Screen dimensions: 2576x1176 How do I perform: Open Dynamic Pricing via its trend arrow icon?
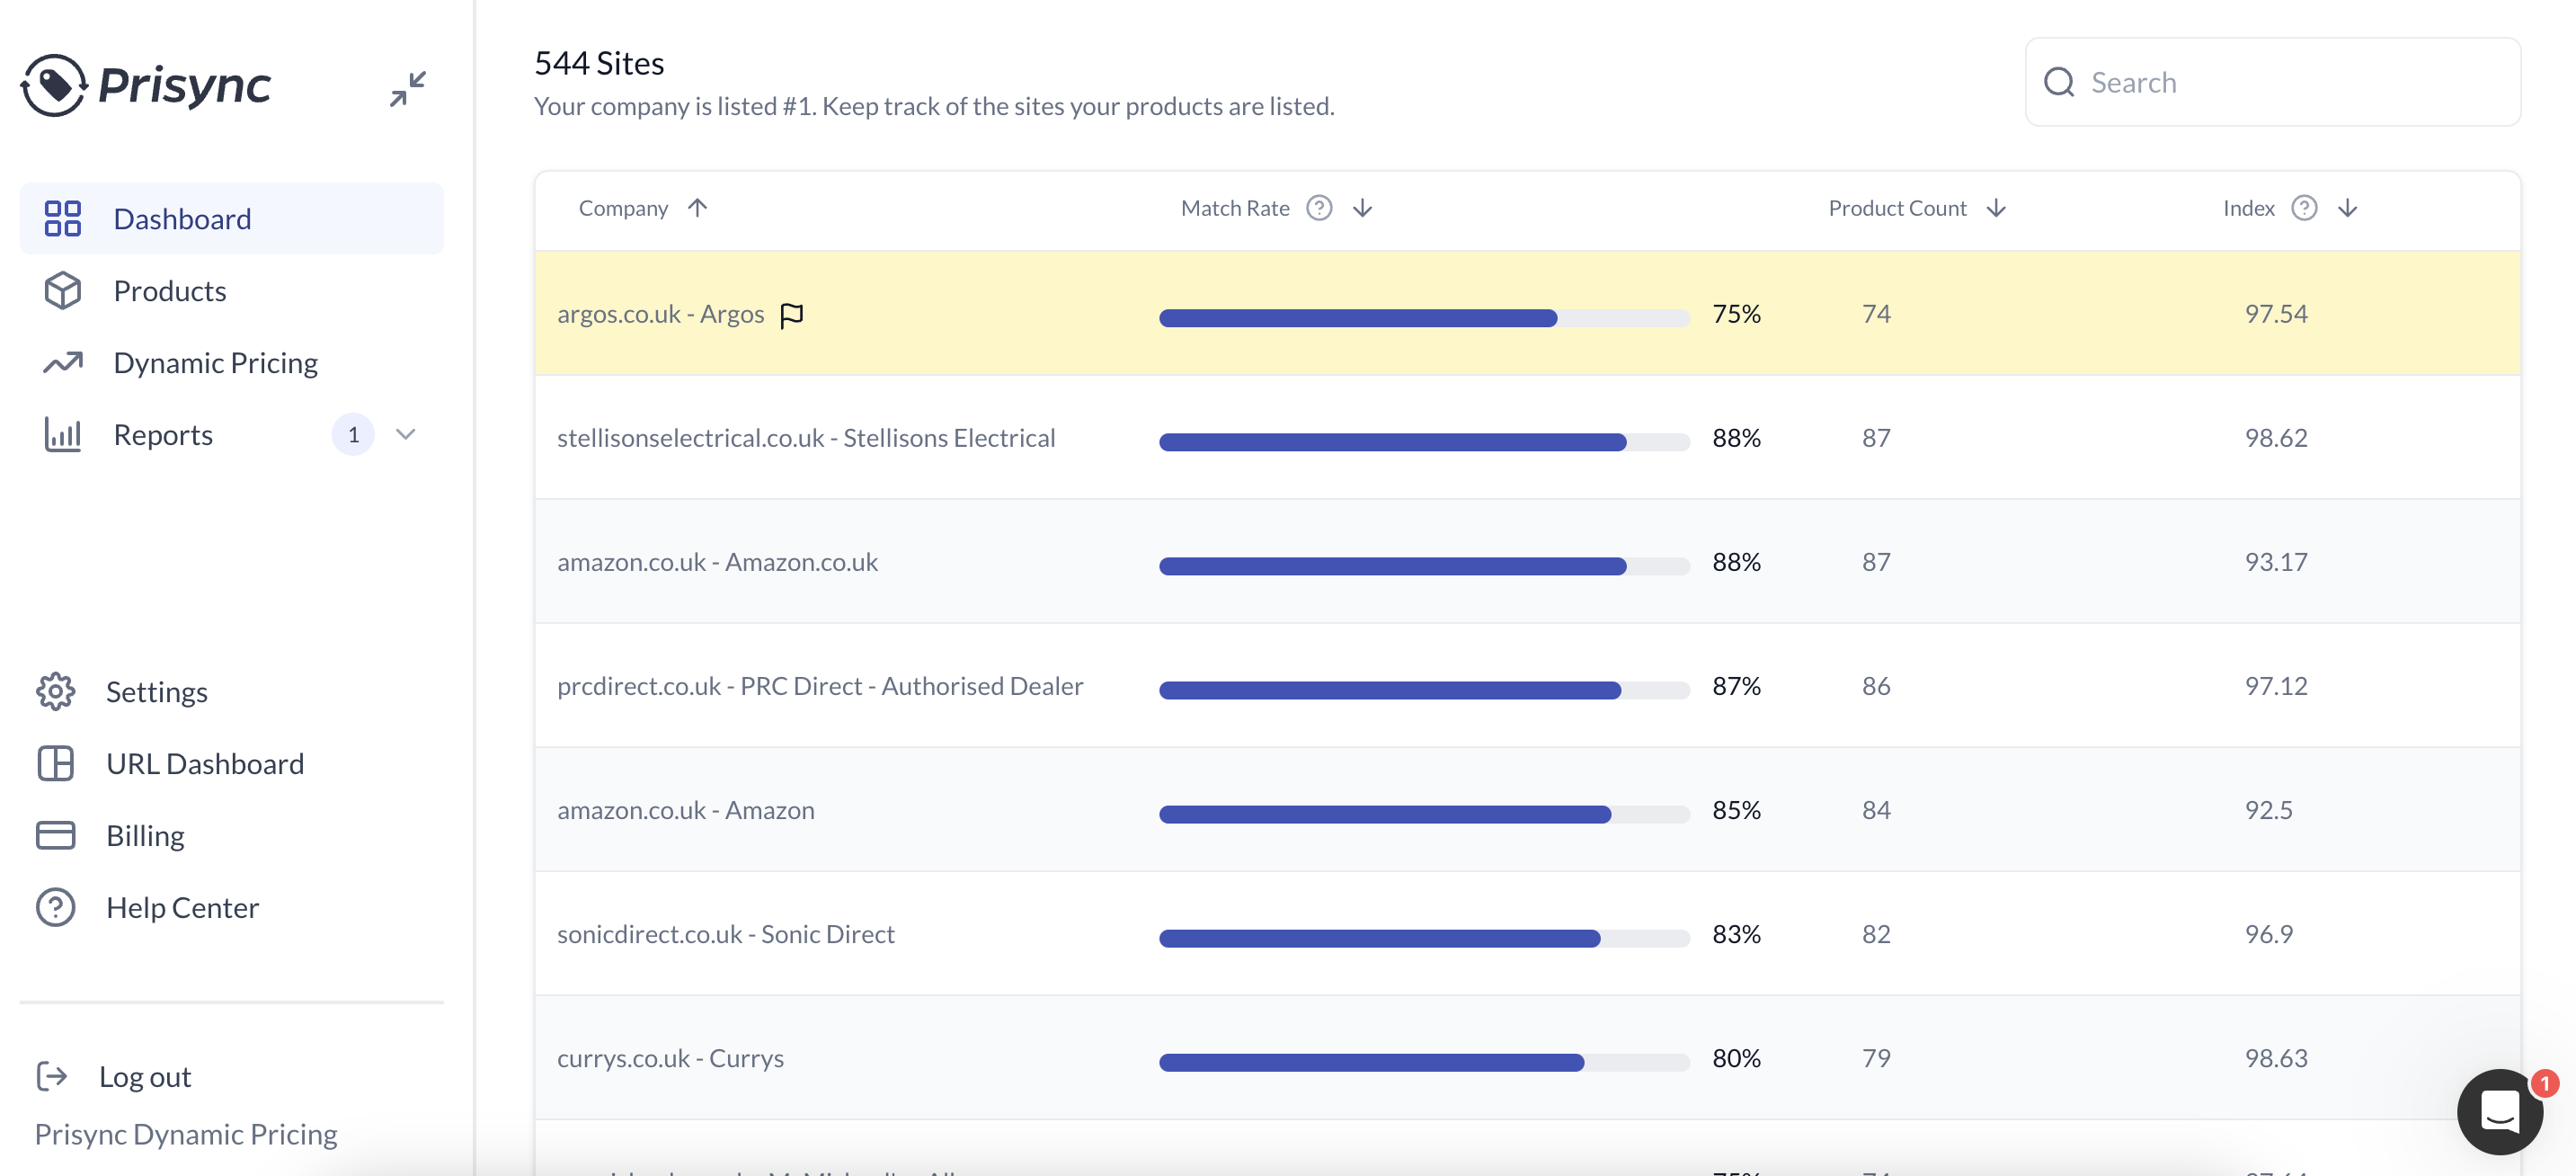coord(62,362)
